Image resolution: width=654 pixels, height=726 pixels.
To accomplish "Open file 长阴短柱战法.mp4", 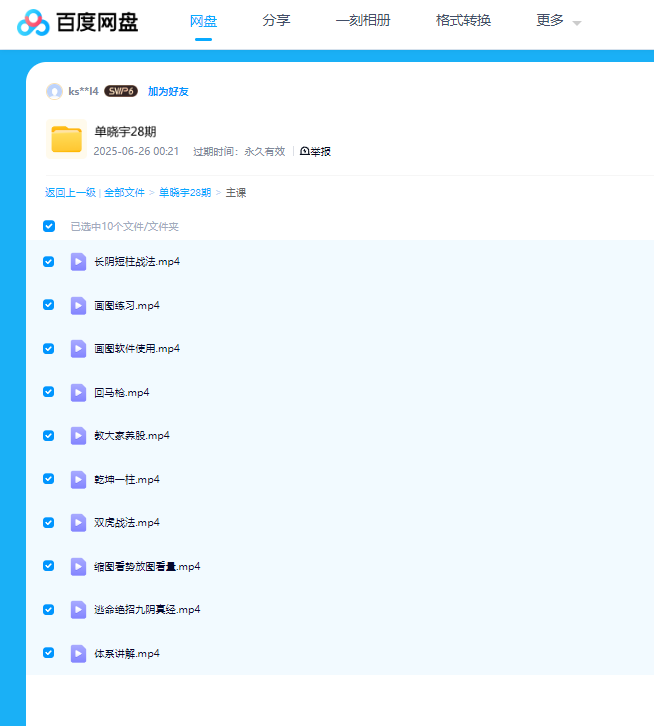I will [x=137, y=262].
